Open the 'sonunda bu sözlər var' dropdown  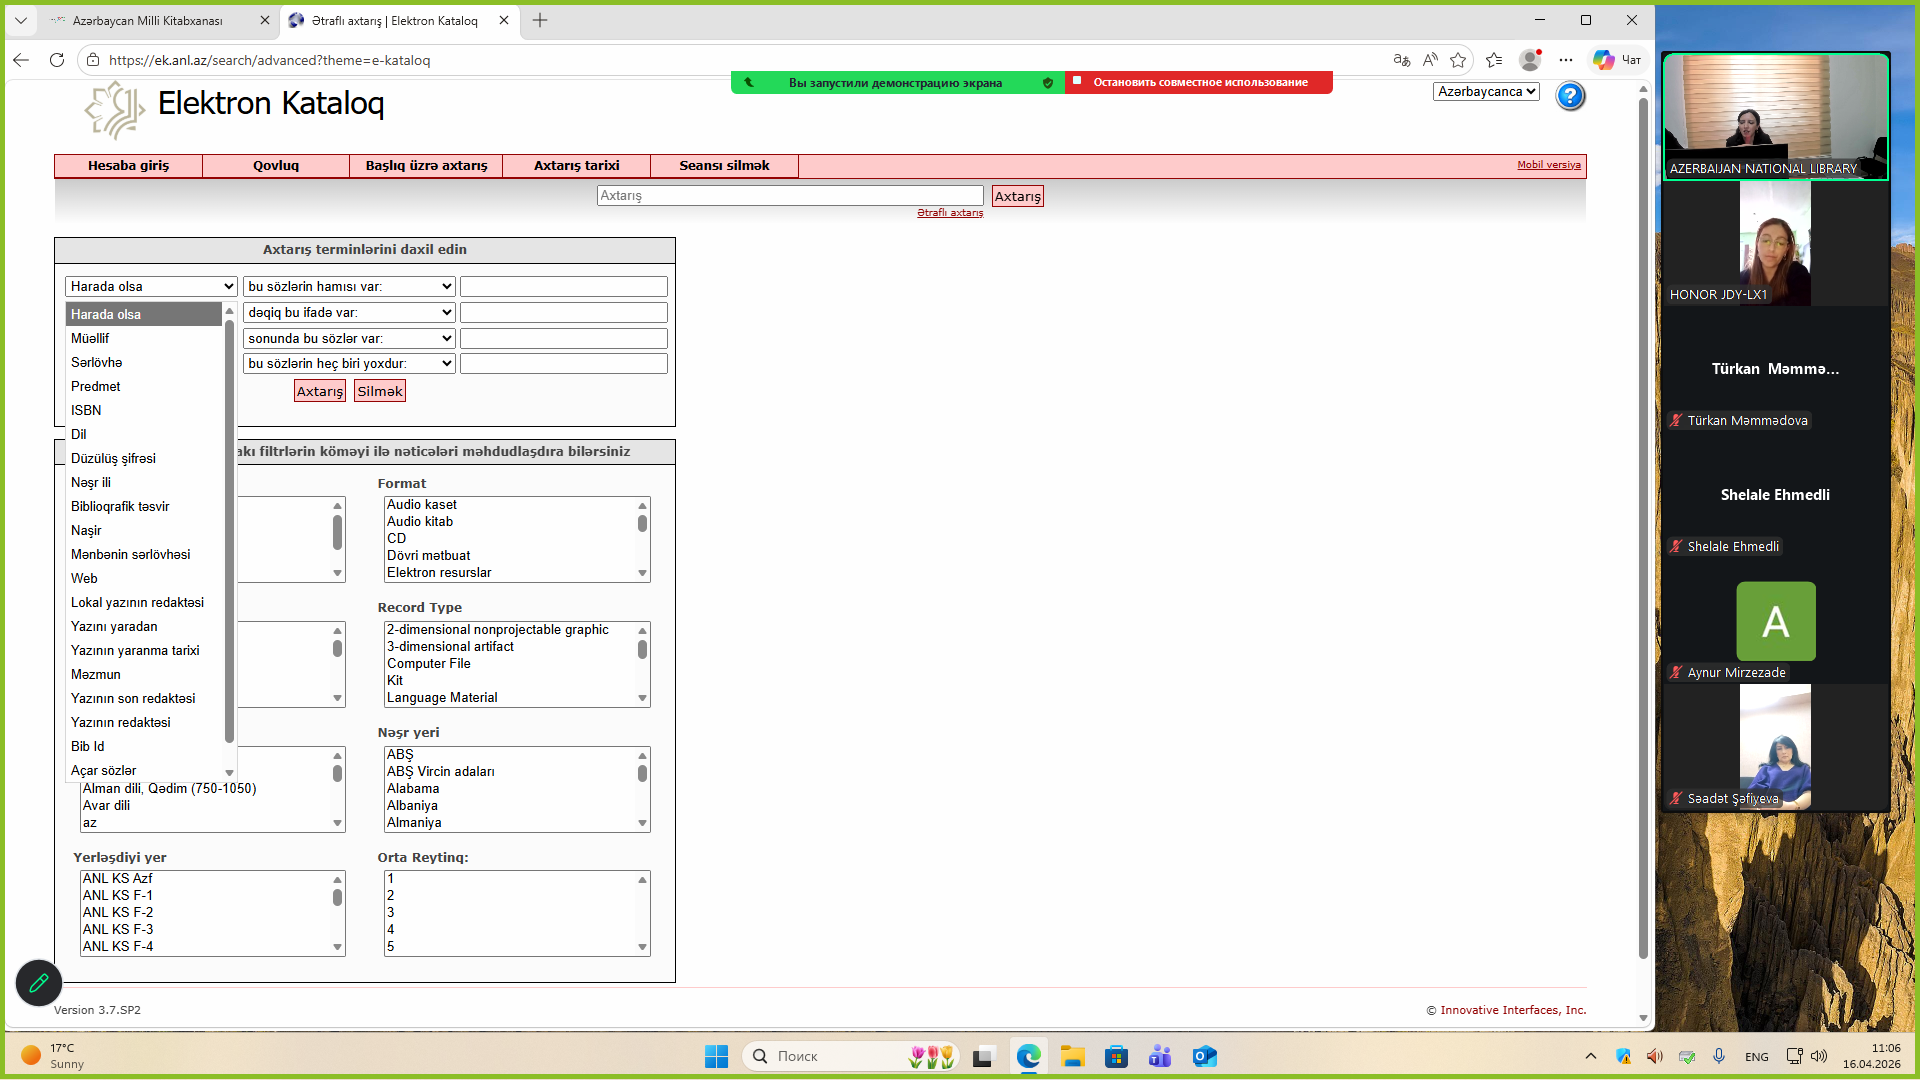[349, 339]
